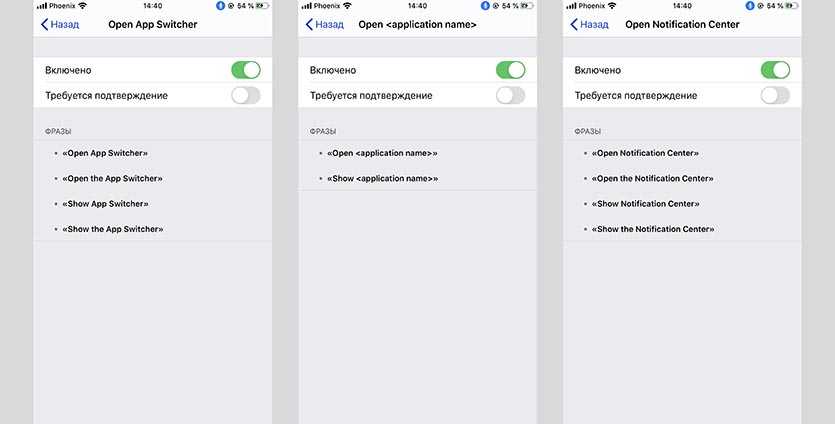Disable Включено toggle for Open application name

coord(511,70)
